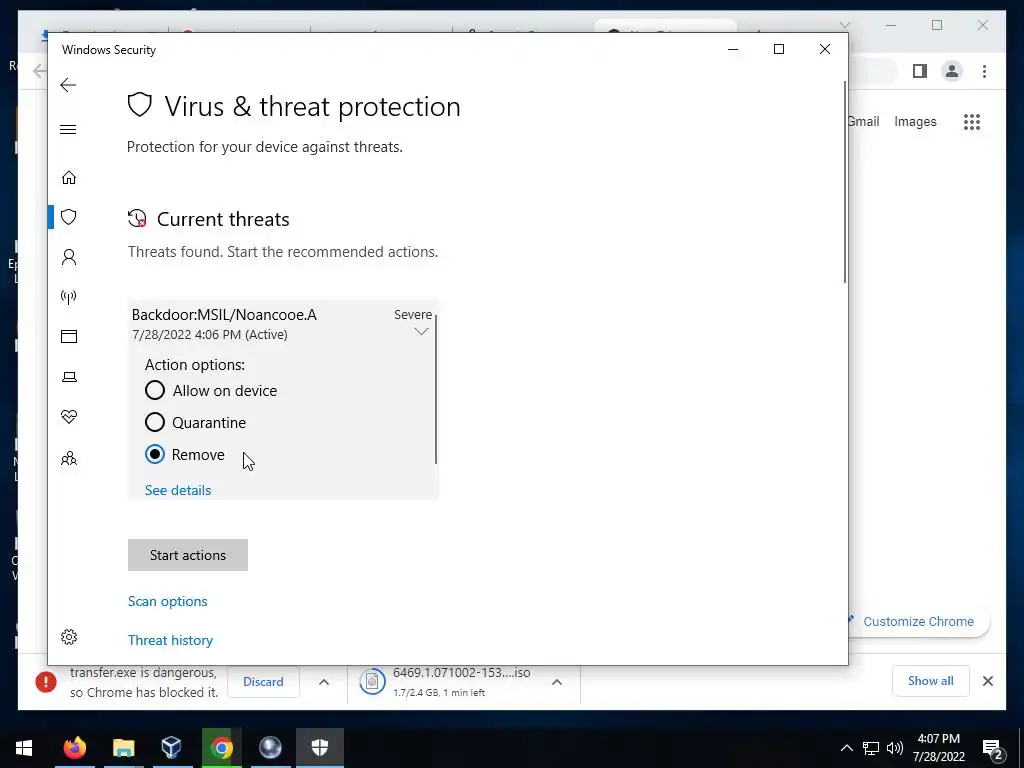Open Chrome three-dot menu
Screen dimensions: 1024x768
[x=984, y=71]
